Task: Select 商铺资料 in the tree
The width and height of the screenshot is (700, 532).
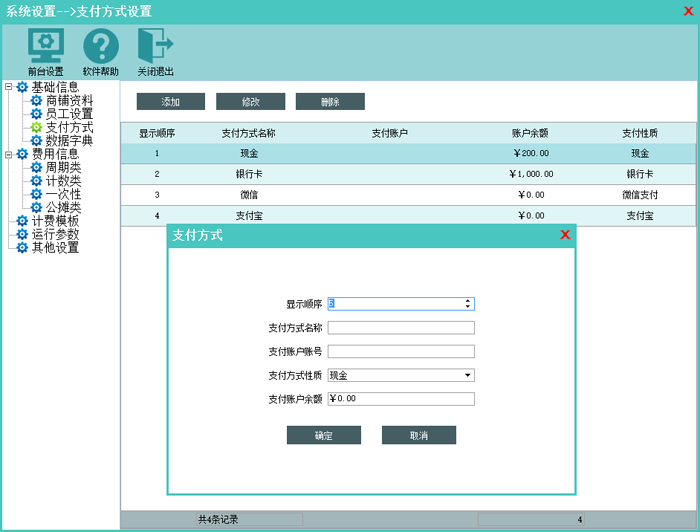Action: (x=69, y=101)
